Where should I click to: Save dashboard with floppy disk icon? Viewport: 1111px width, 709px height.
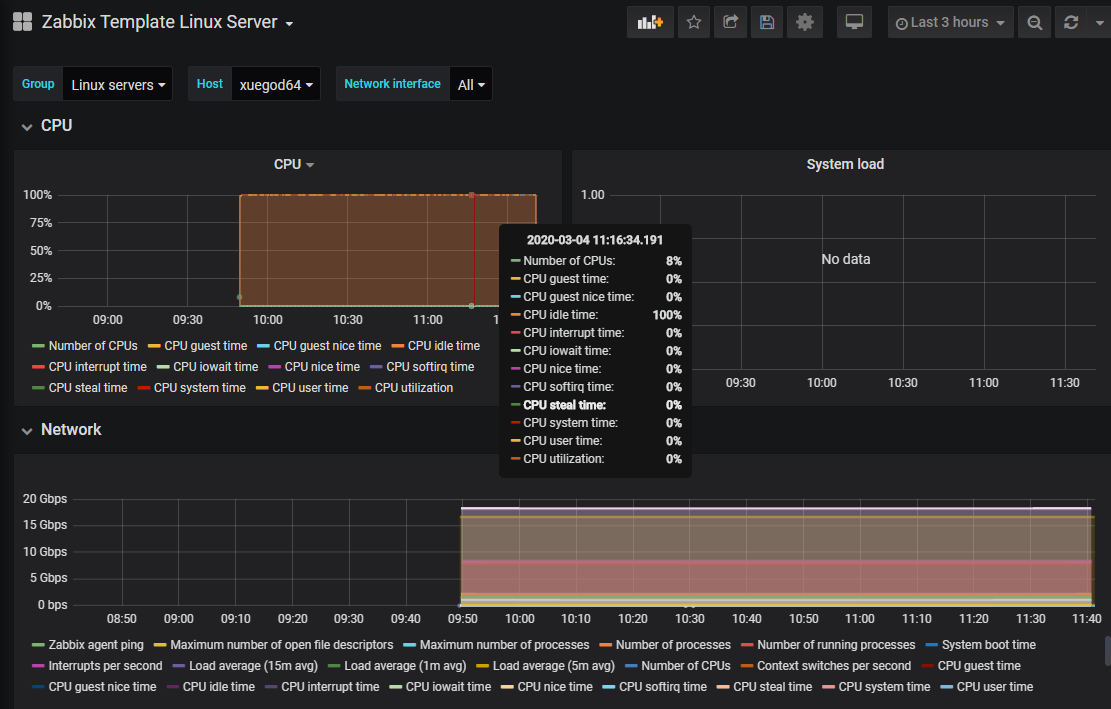point(767,22)
